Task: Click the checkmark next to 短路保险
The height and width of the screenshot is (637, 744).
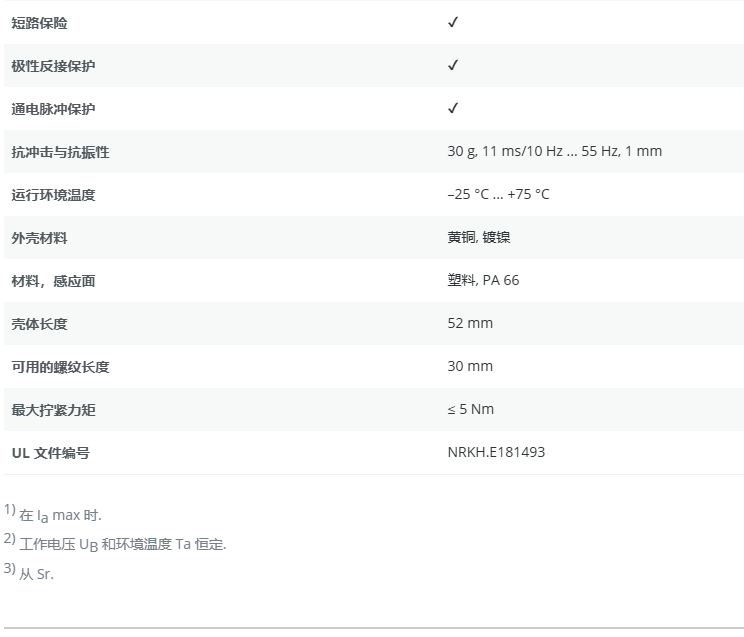Action: point(453,22)
